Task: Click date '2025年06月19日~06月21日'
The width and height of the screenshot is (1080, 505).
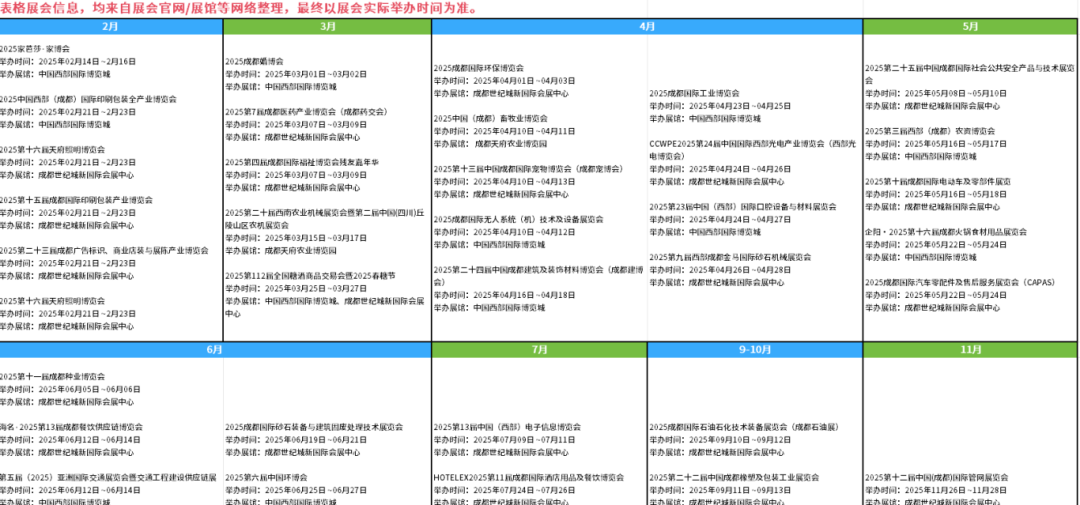Action: (x=315, y=440)
